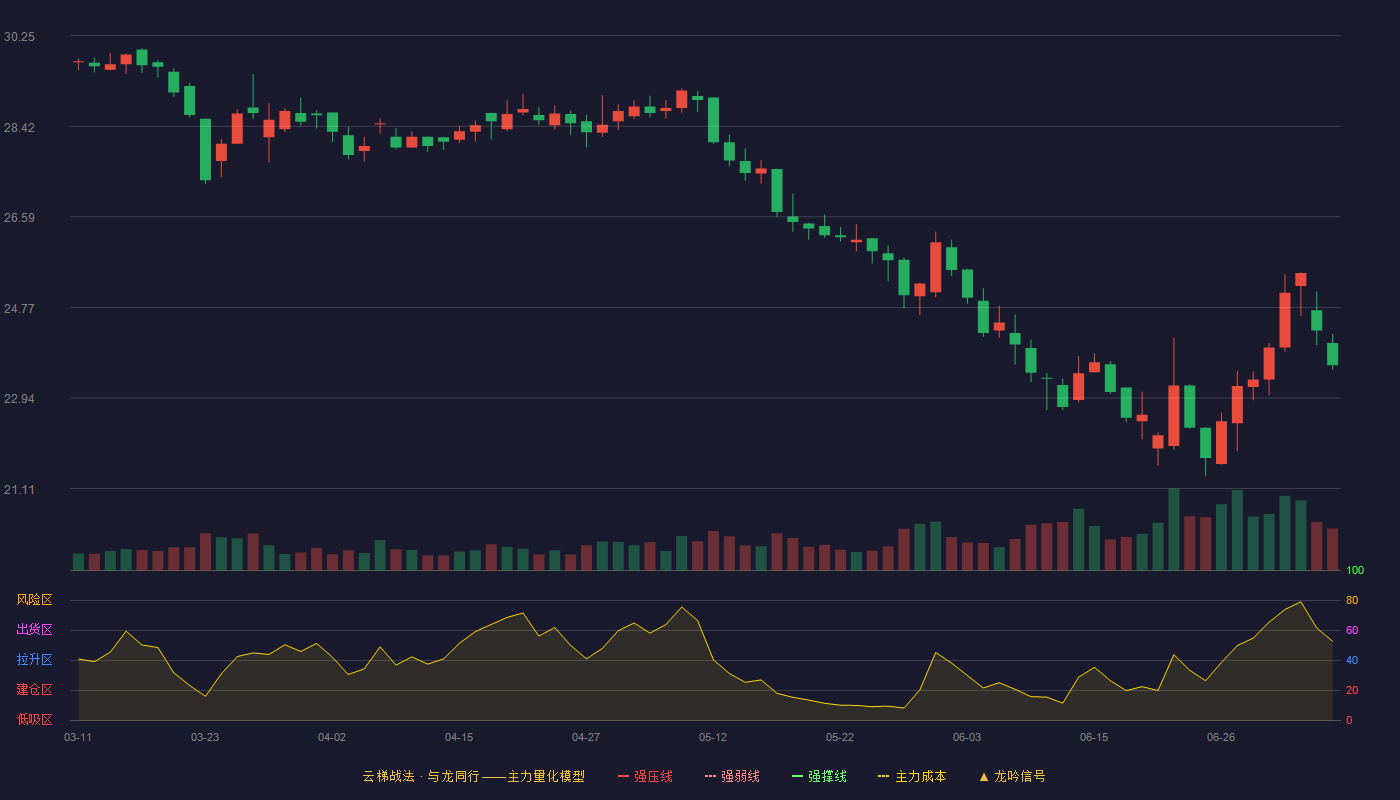Select the 建仓区 zone label

click(x=34, y=690)
